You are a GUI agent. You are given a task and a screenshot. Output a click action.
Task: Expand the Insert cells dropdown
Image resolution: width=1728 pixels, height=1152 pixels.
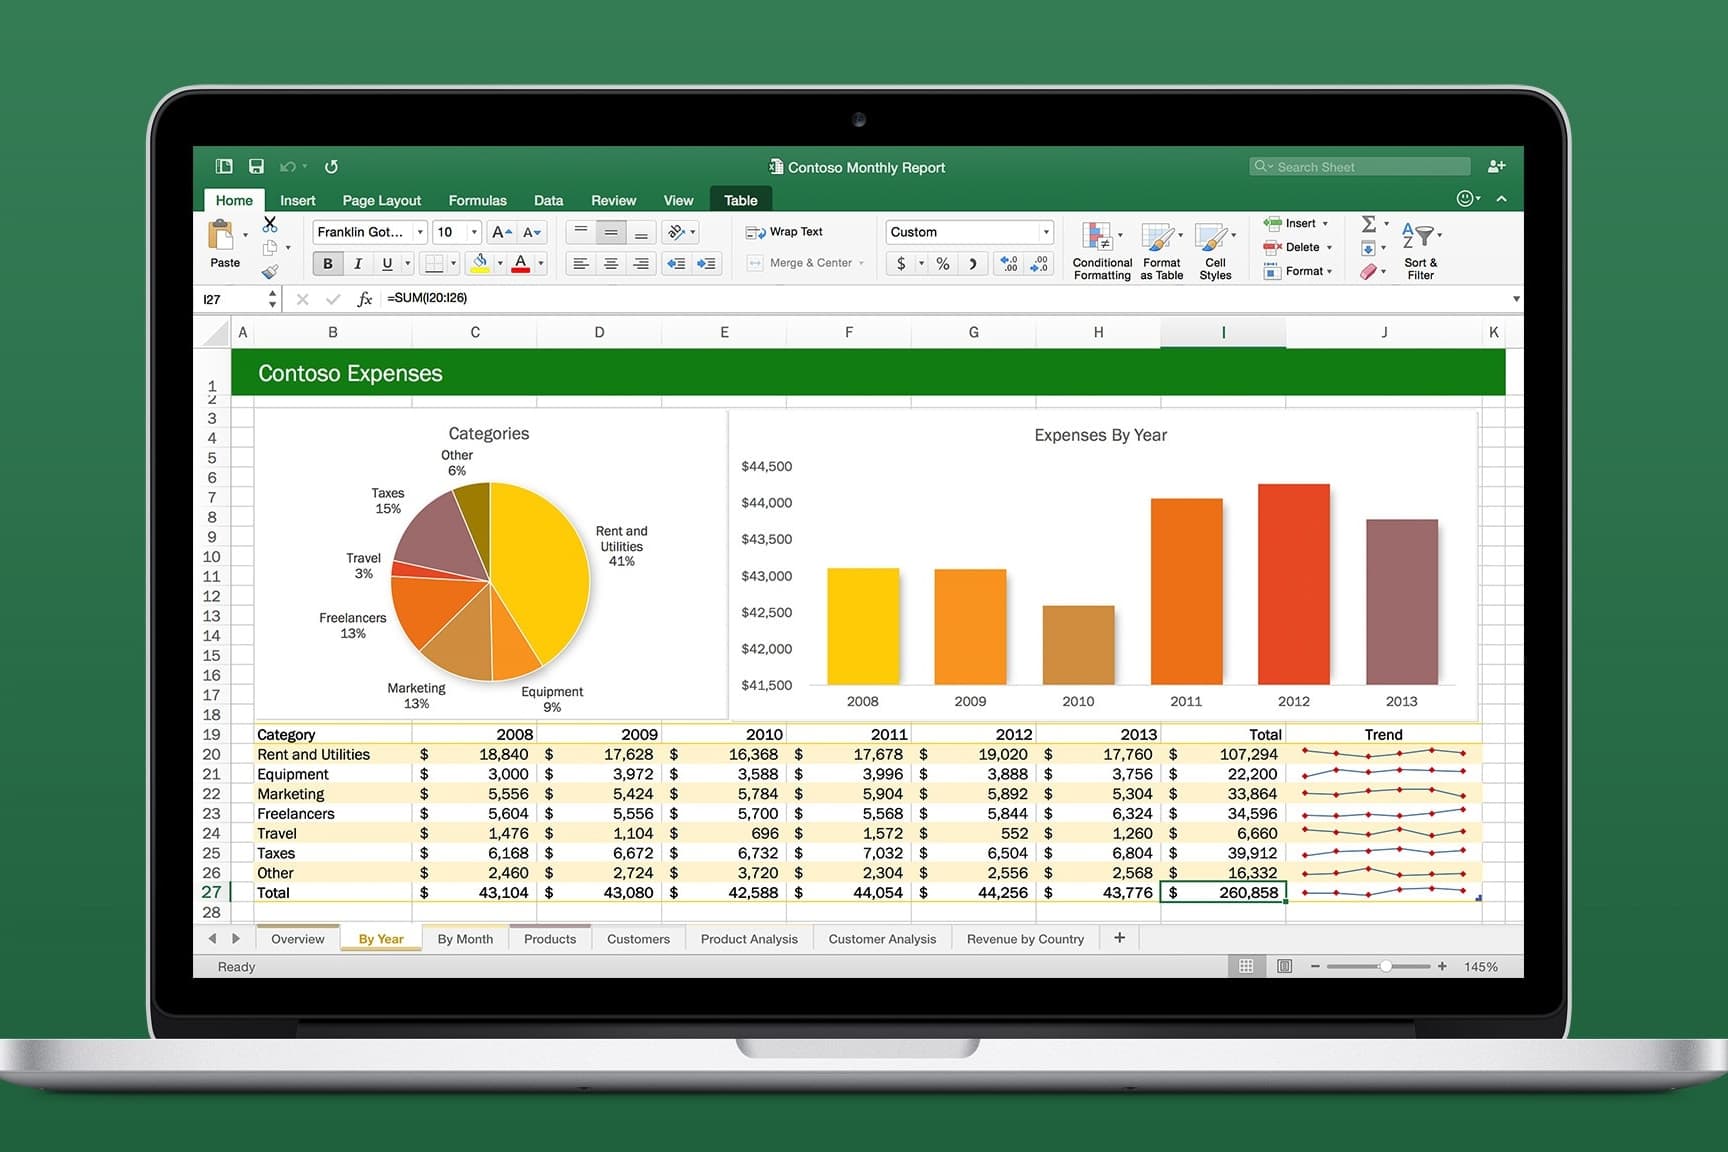[1325, 224]
